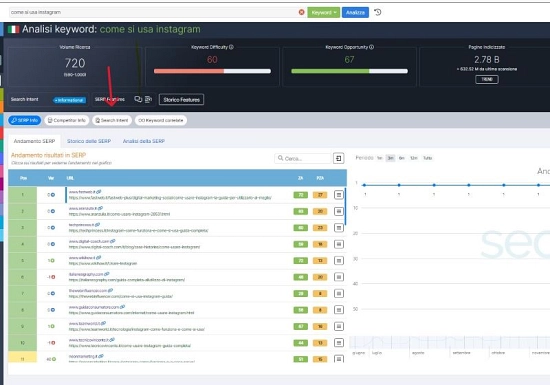The image size is (550, 385).
Task: Click the 720 search volume value
Action: [x=75, y=63]
